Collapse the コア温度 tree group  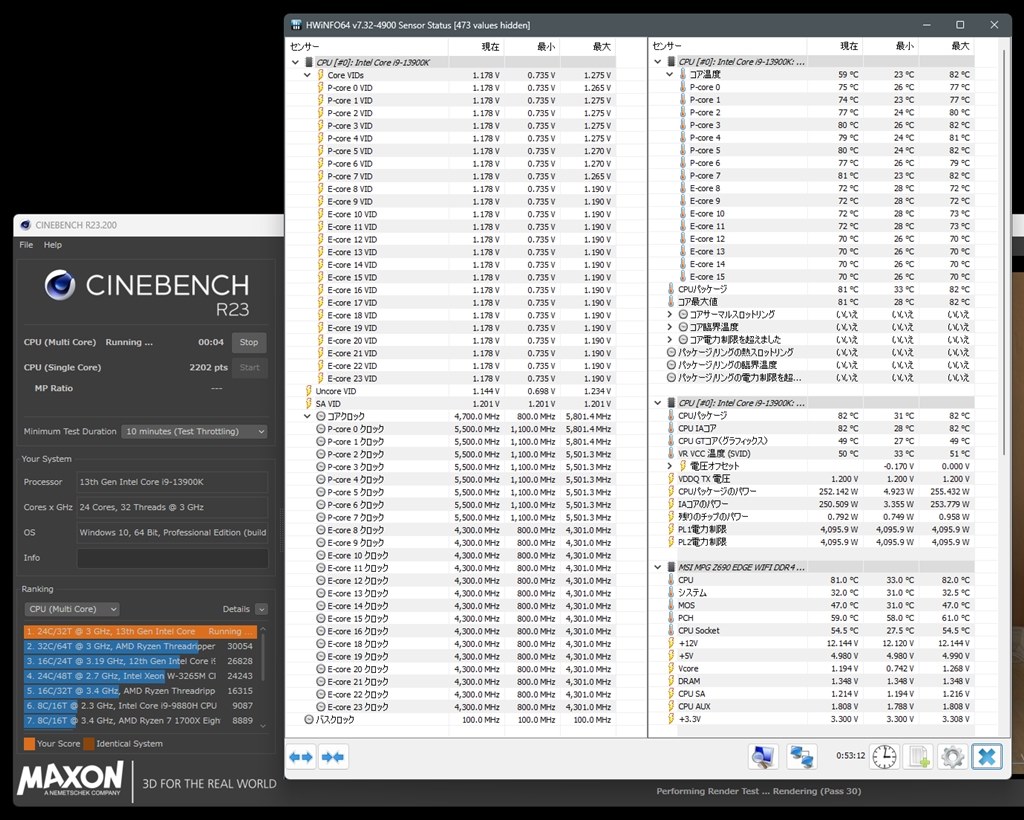tap(669, 74)
